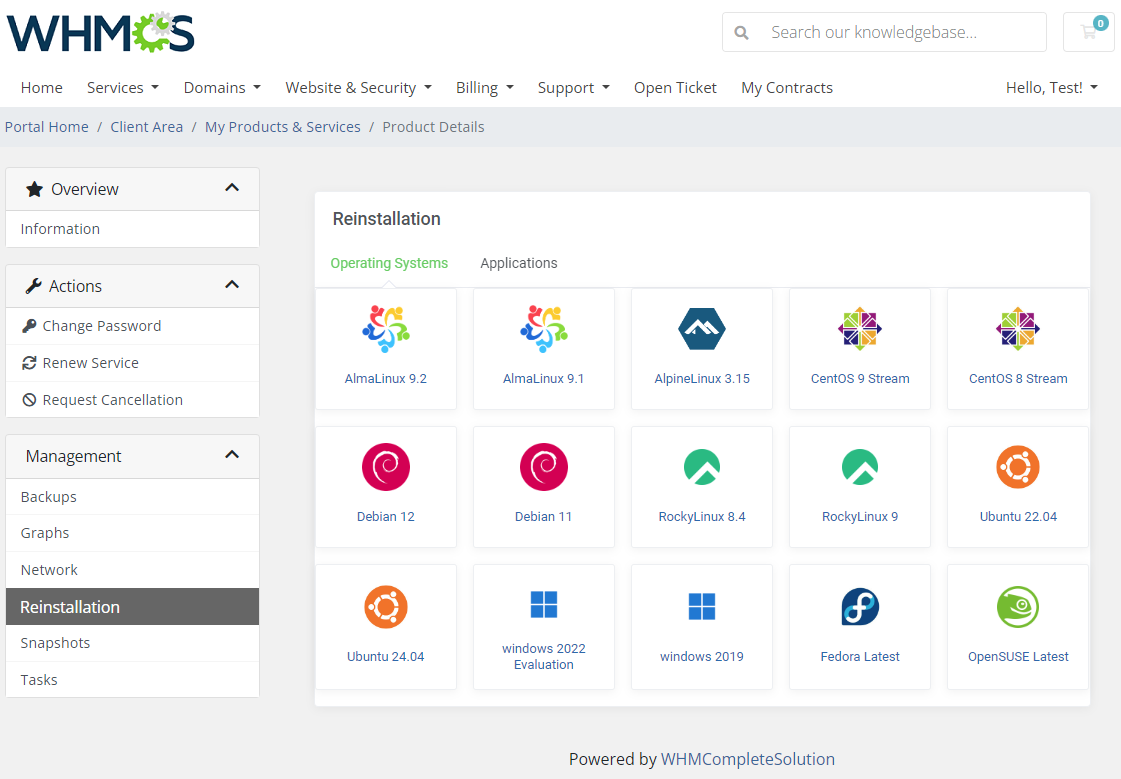
Task: Select the Fedora Latest logo
Action: (860, 607)
